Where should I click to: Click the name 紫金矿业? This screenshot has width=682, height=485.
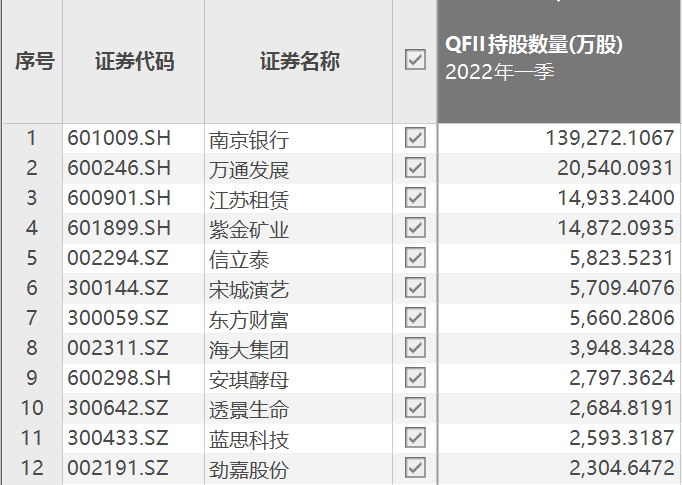(x=249, y=230)
